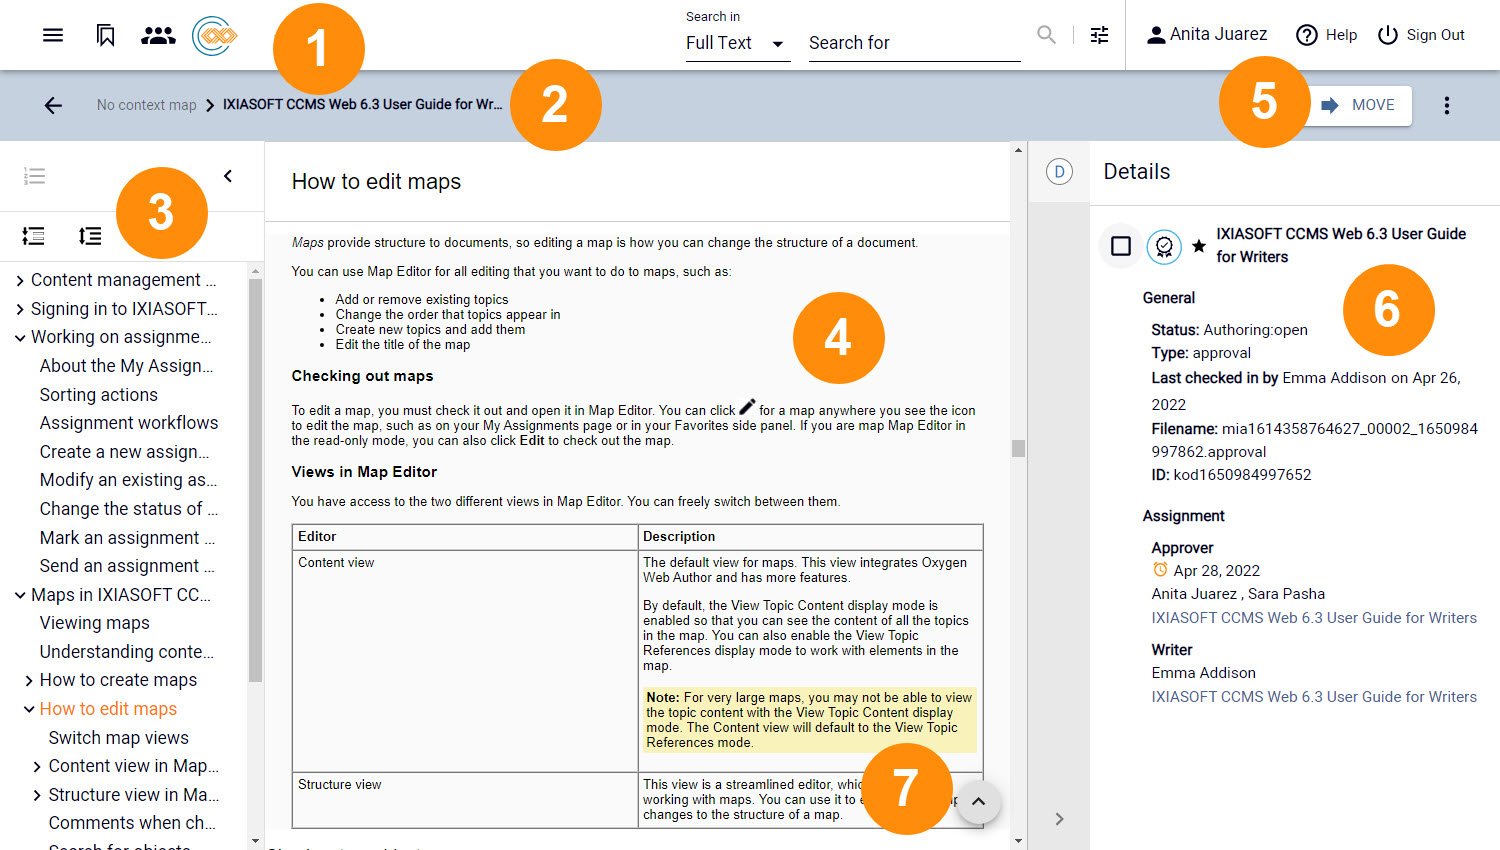Select About the My Assign... topic

[126, 366]
